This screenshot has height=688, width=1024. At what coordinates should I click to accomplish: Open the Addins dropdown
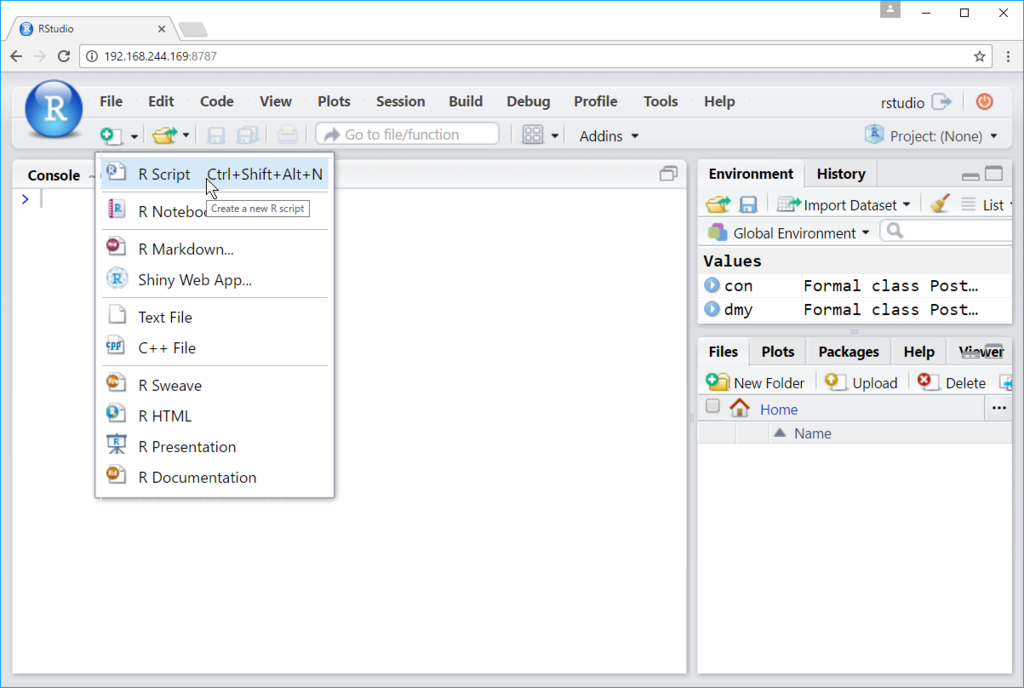(609, 136)
